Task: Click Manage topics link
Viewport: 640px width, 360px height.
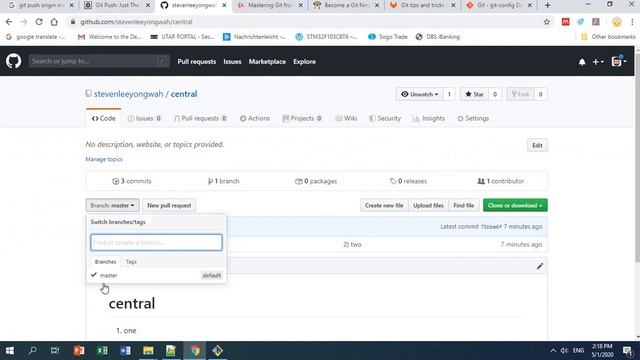Action: click(x=104, y=159)
